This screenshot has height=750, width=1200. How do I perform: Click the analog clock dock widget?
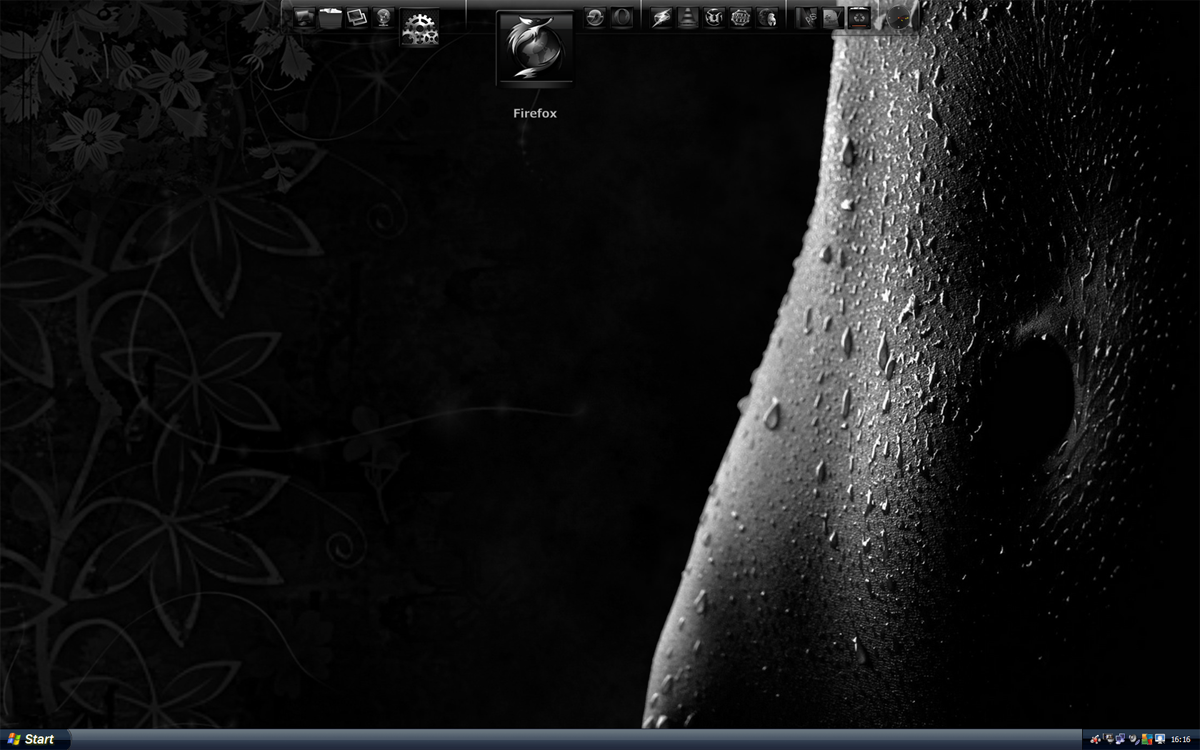point(898,18)
